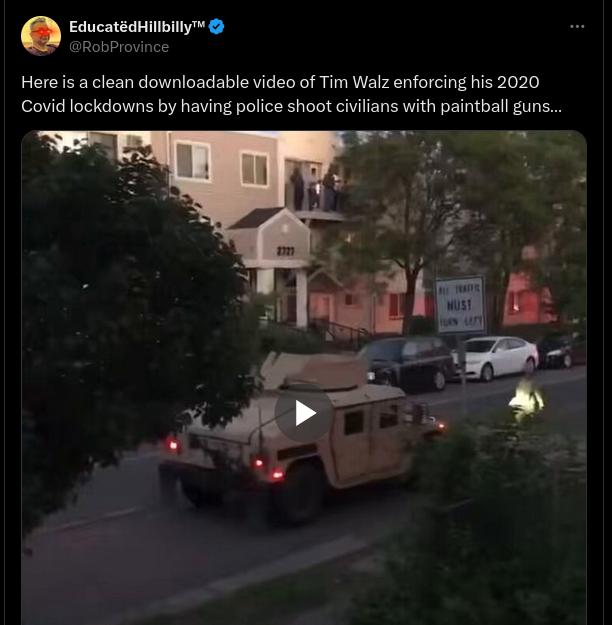
Task: Click building number 2727 in the video
Action: 285,252
